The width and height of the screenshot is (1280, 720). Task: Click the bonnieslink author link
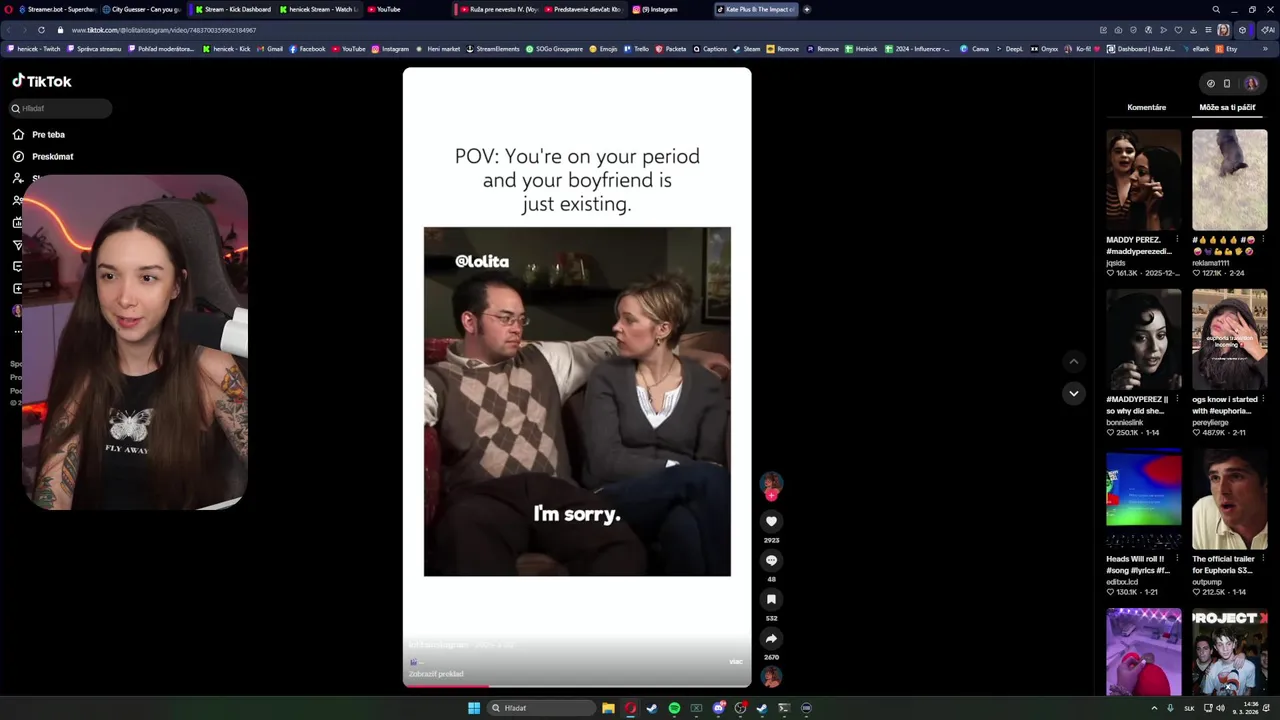(x=1123, y=422)
